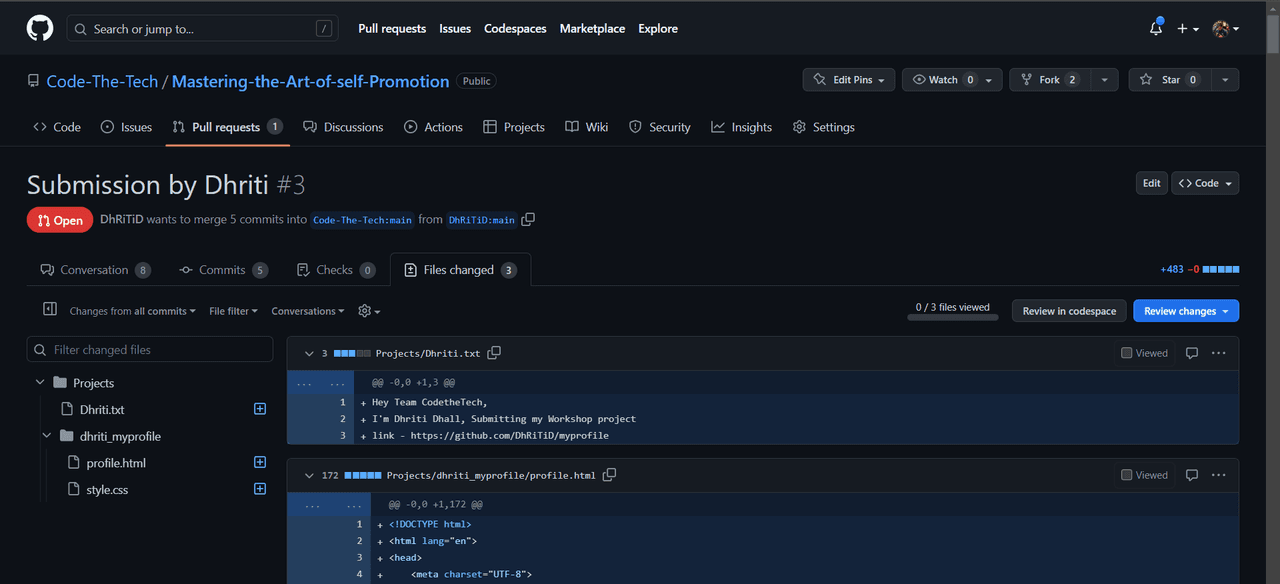The image size is (1280, 584).
Task: Open comment icon on Dhriti.txt file
Action: [x=1191, y=353]
